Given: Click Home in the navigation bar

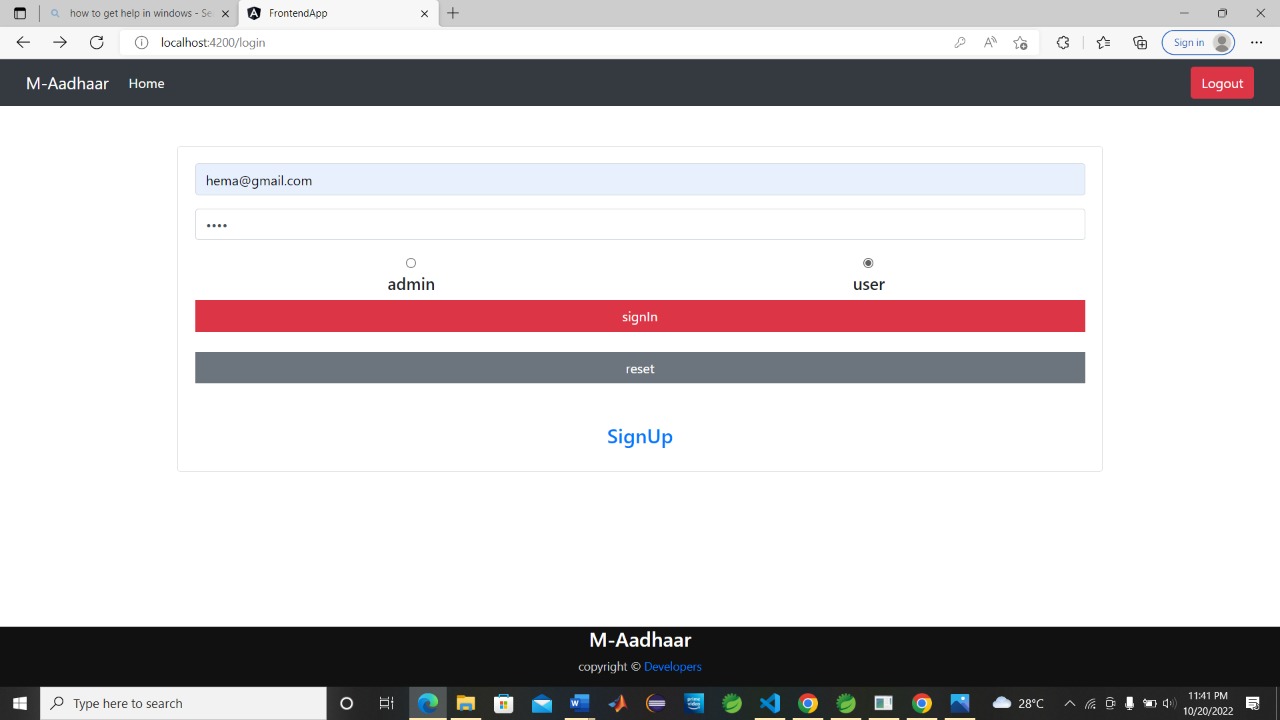Looking at the screenshot, I should [146, 83].
